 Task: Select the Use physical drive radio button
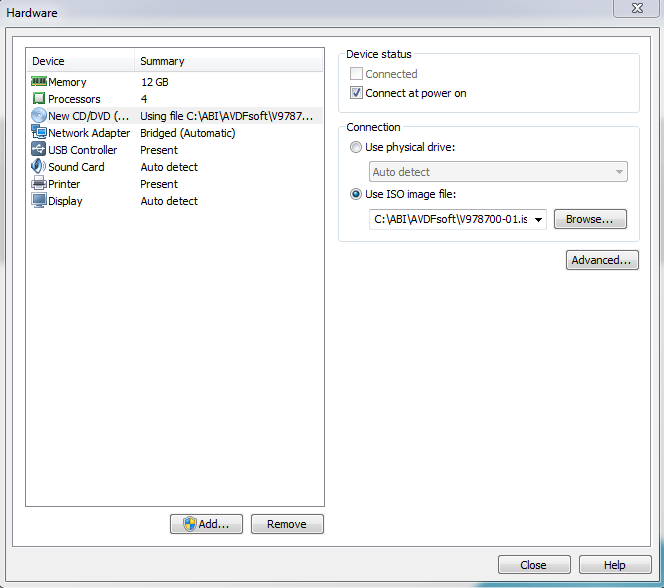(x=357, y=148)
